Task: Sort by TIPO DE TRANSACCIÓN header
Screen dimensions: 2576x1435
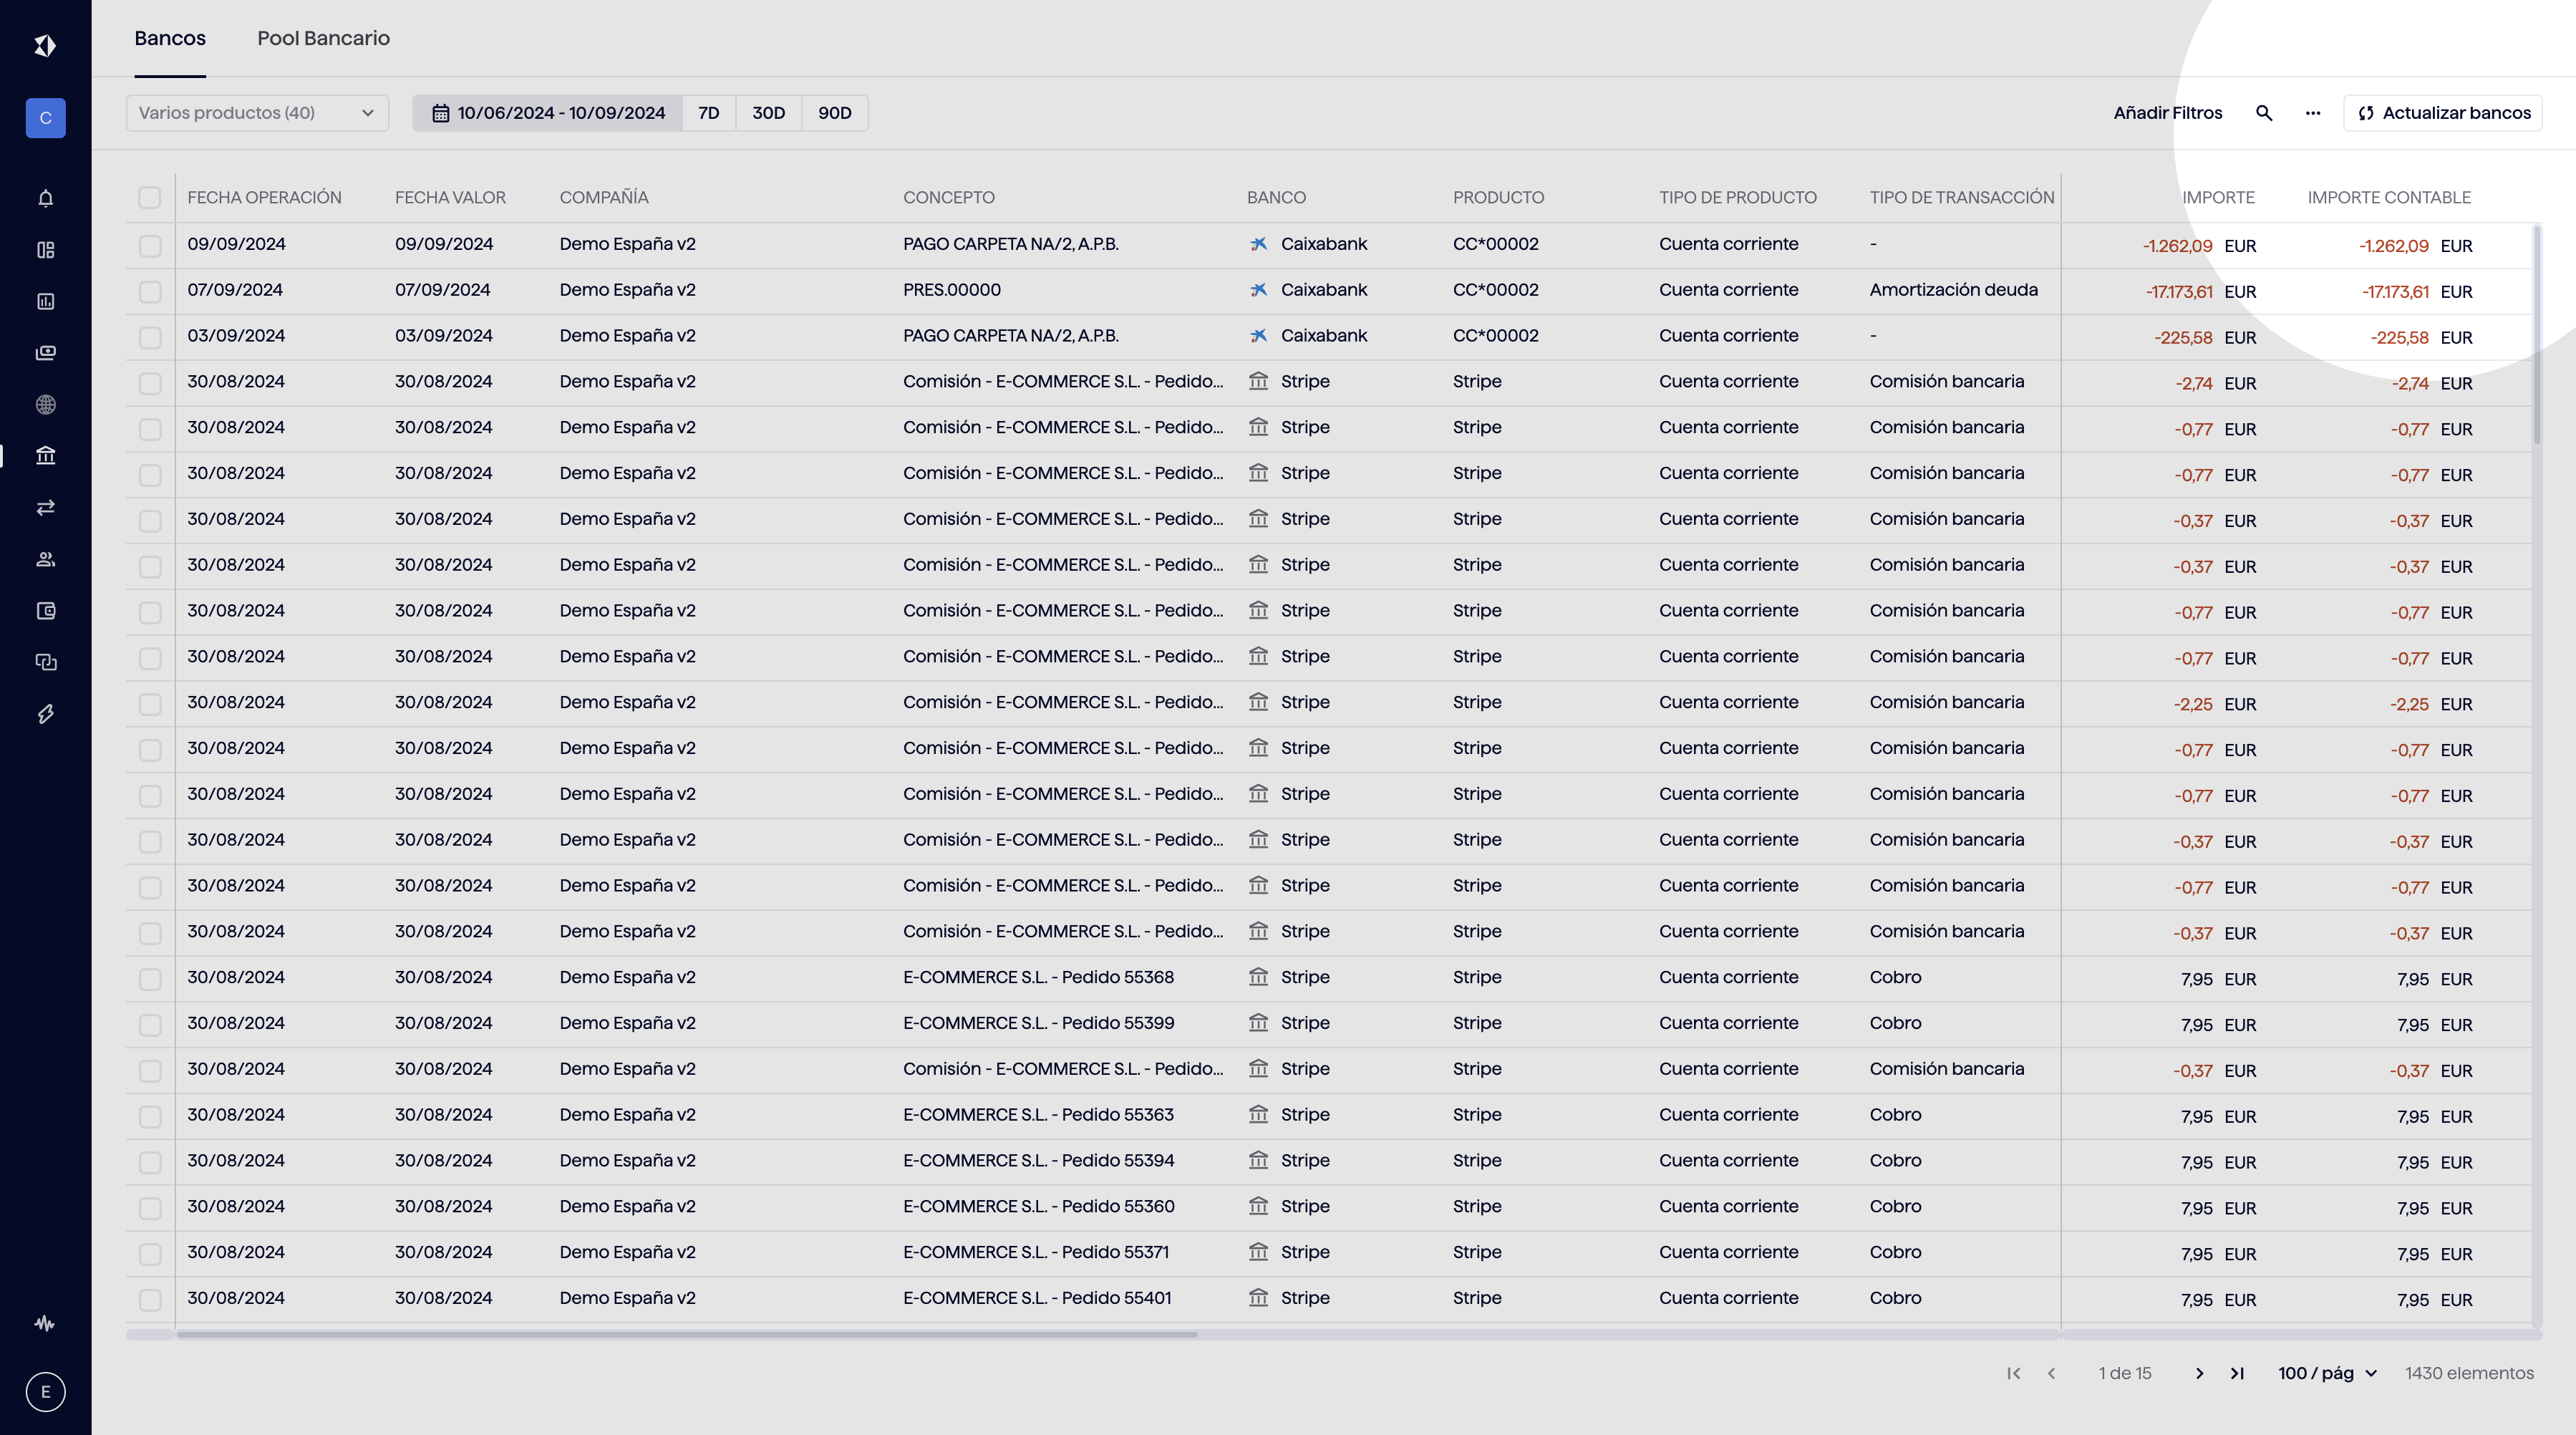Action: point(1962,198)
